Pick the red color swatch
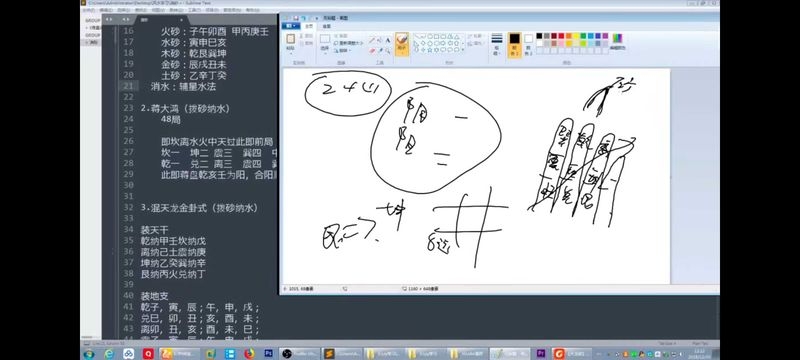 tap(561, 36)
